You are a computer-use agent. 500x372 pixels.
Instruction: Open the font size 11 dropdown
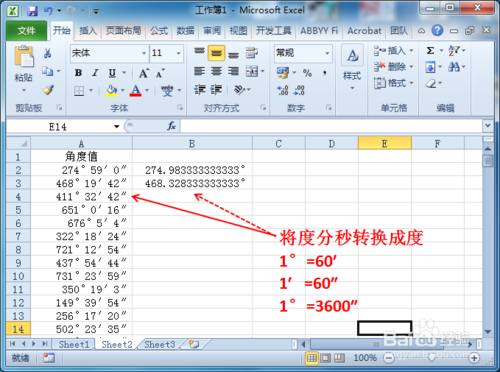(178, 53)
